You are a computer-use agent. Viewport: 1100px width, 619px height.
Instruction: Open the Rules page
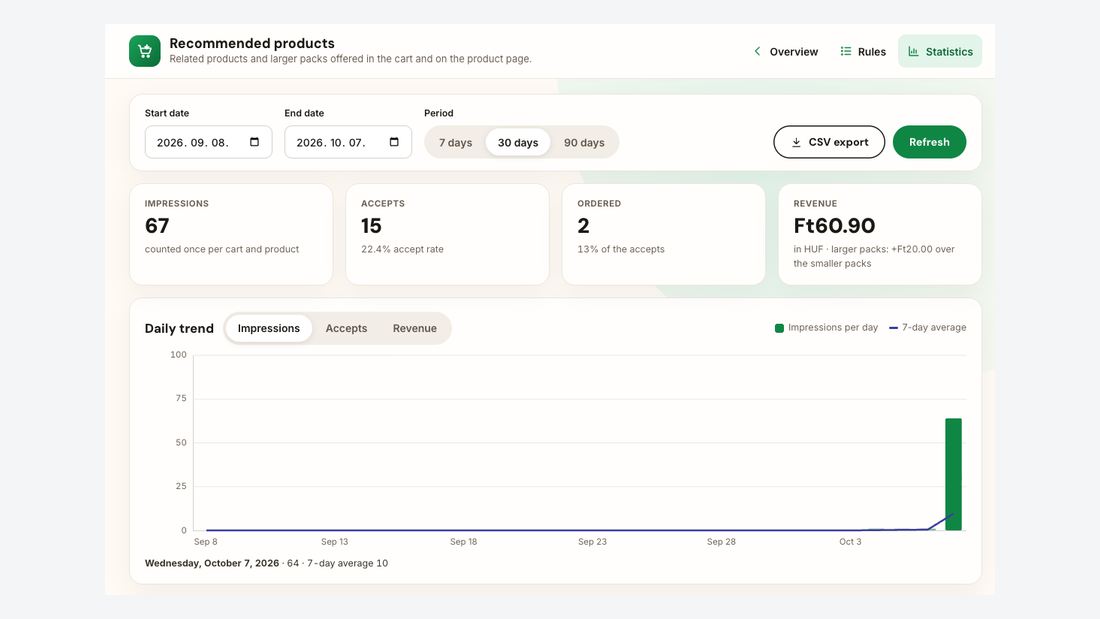click(x=863, y=51)
